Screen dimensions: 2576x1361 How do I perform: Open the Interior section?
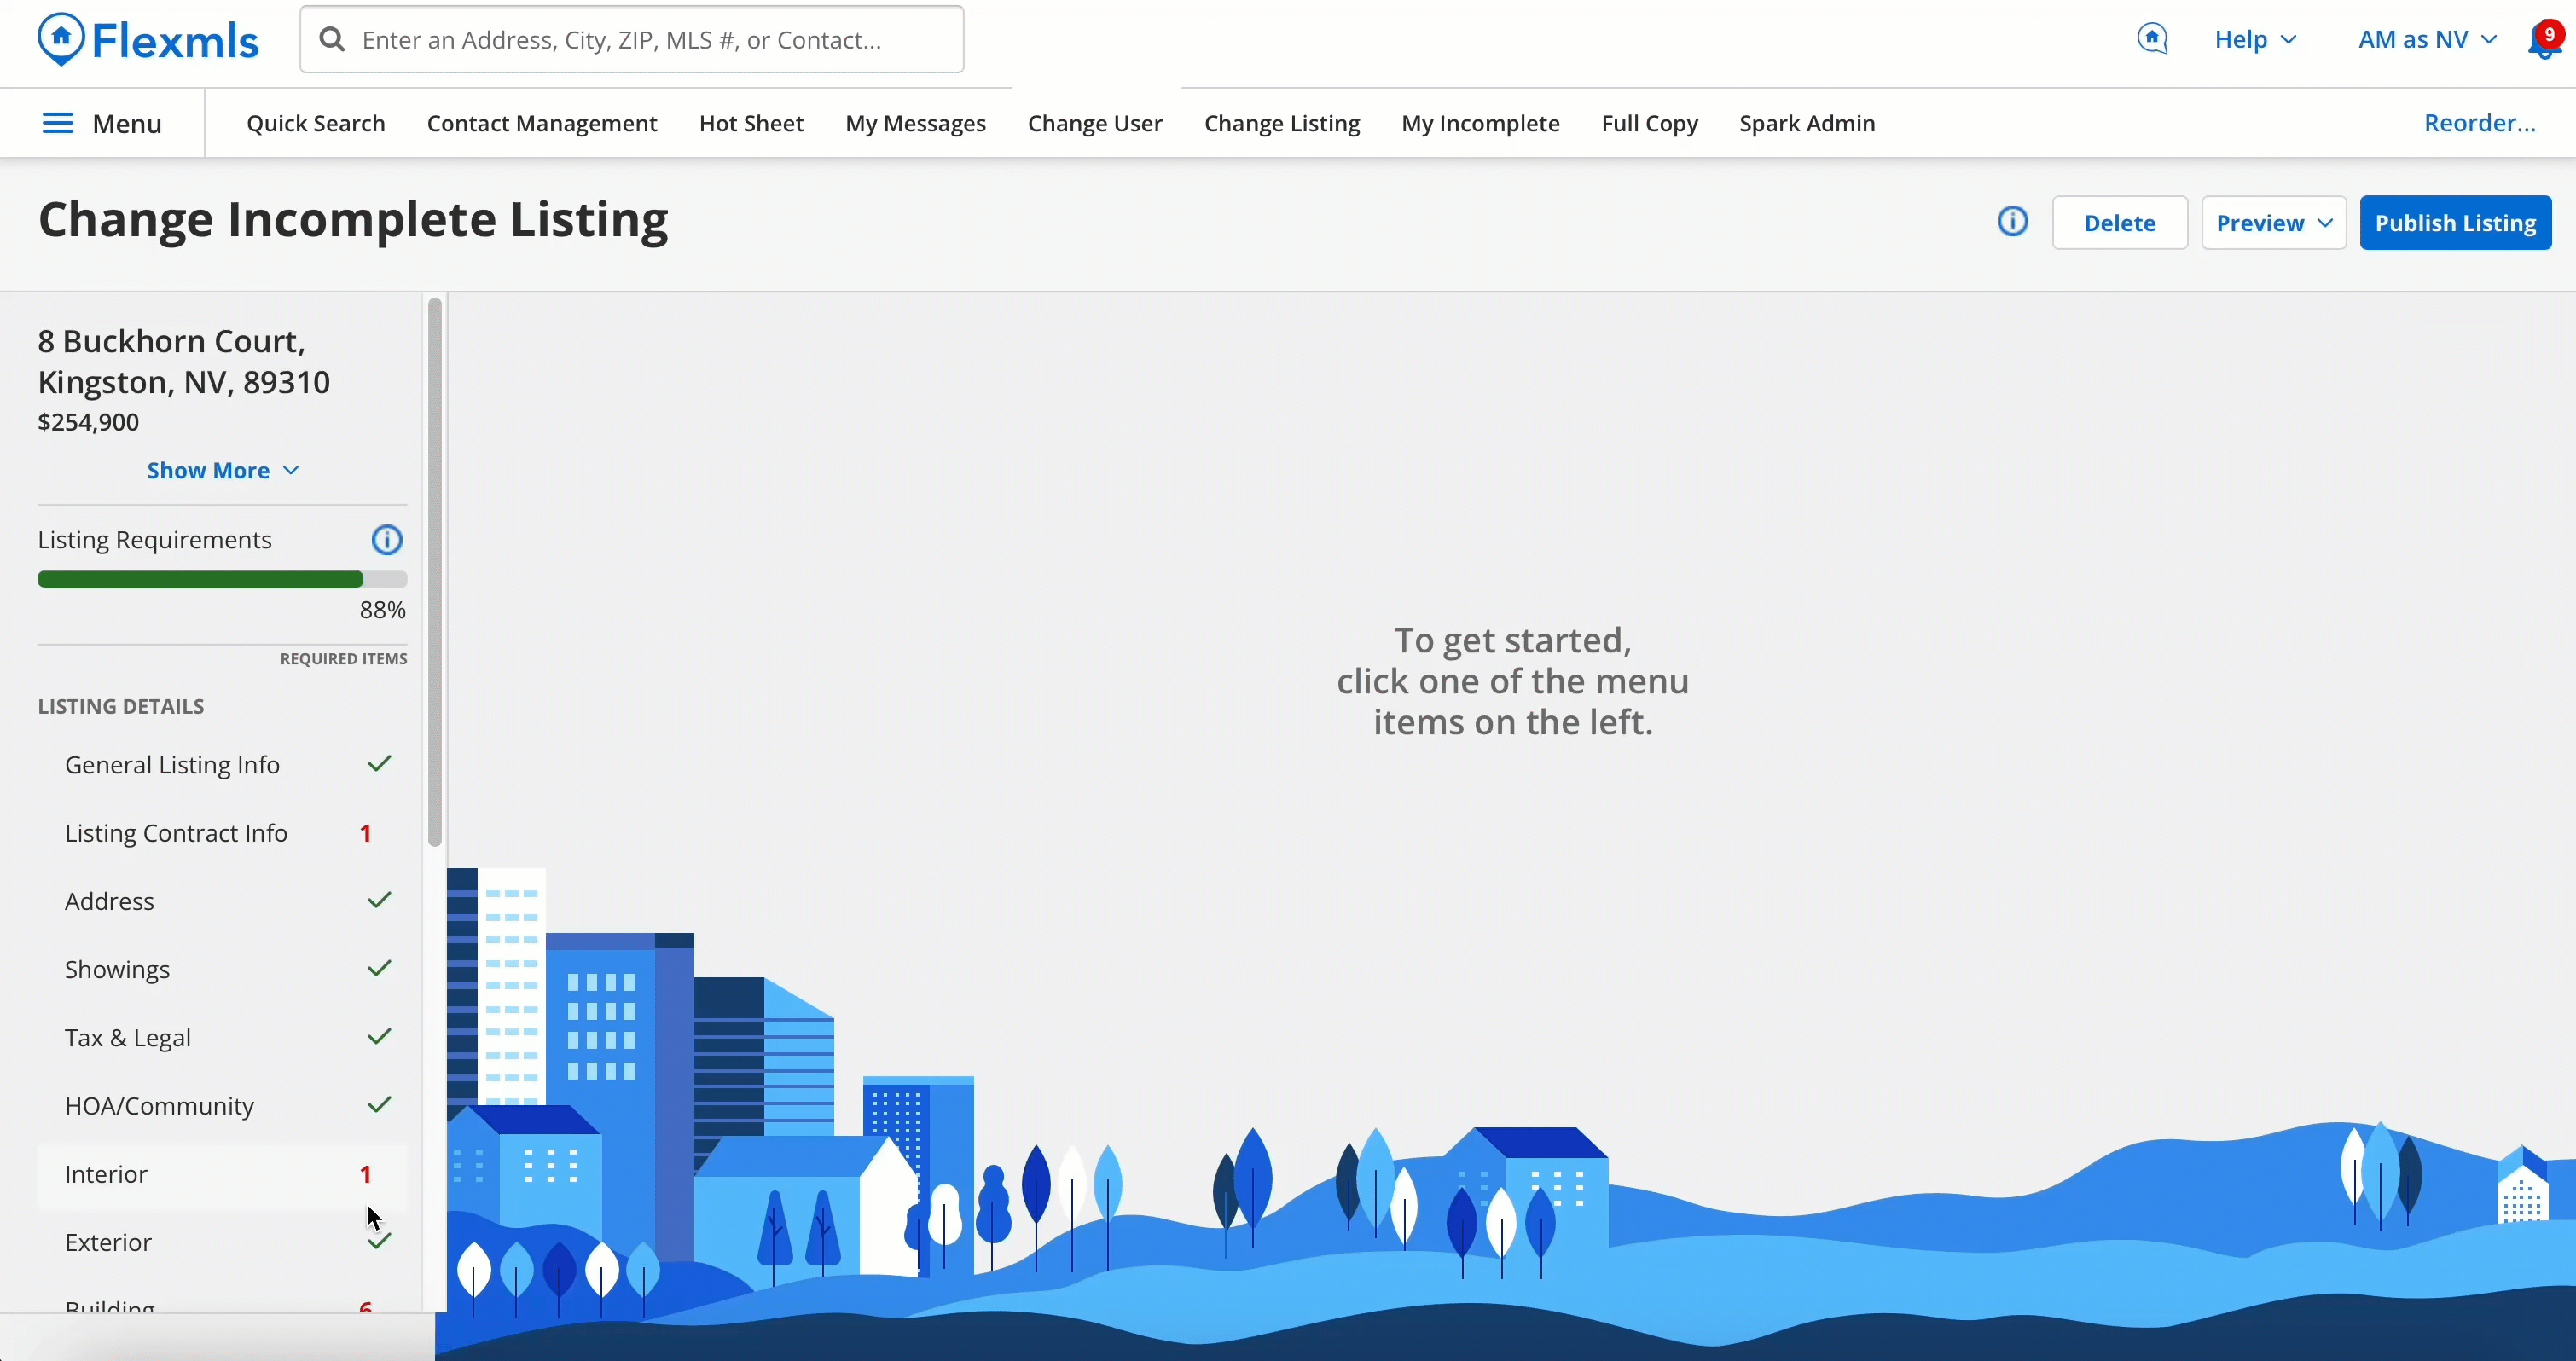(x=222, y=1174)
